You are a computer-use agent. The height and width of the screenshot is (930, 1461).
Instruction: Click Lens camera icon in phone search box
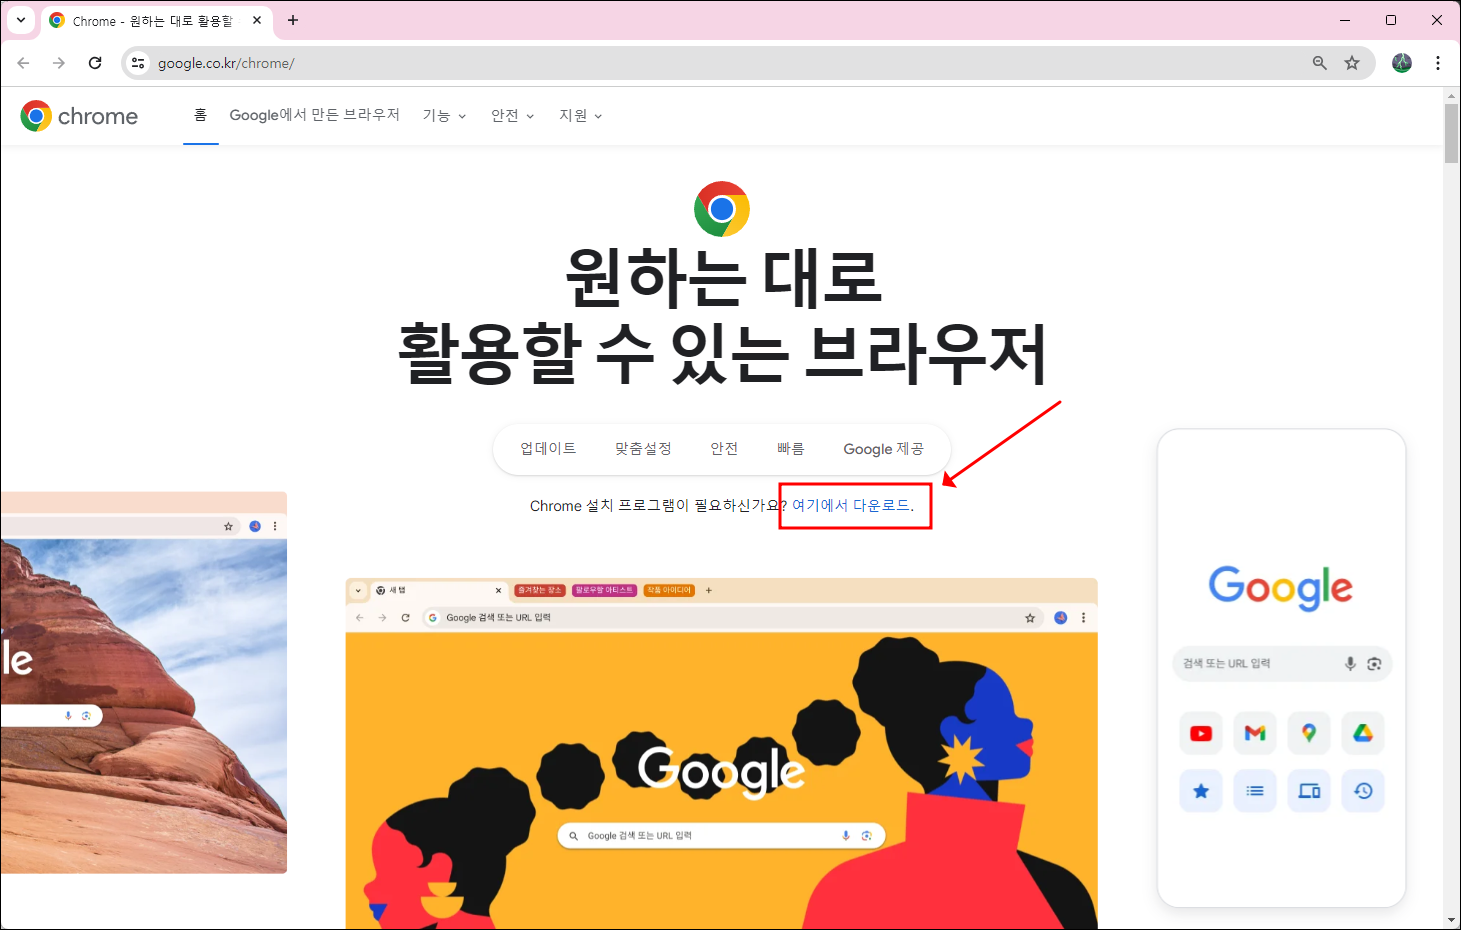pyautogui.click(x=1374, y=664)
